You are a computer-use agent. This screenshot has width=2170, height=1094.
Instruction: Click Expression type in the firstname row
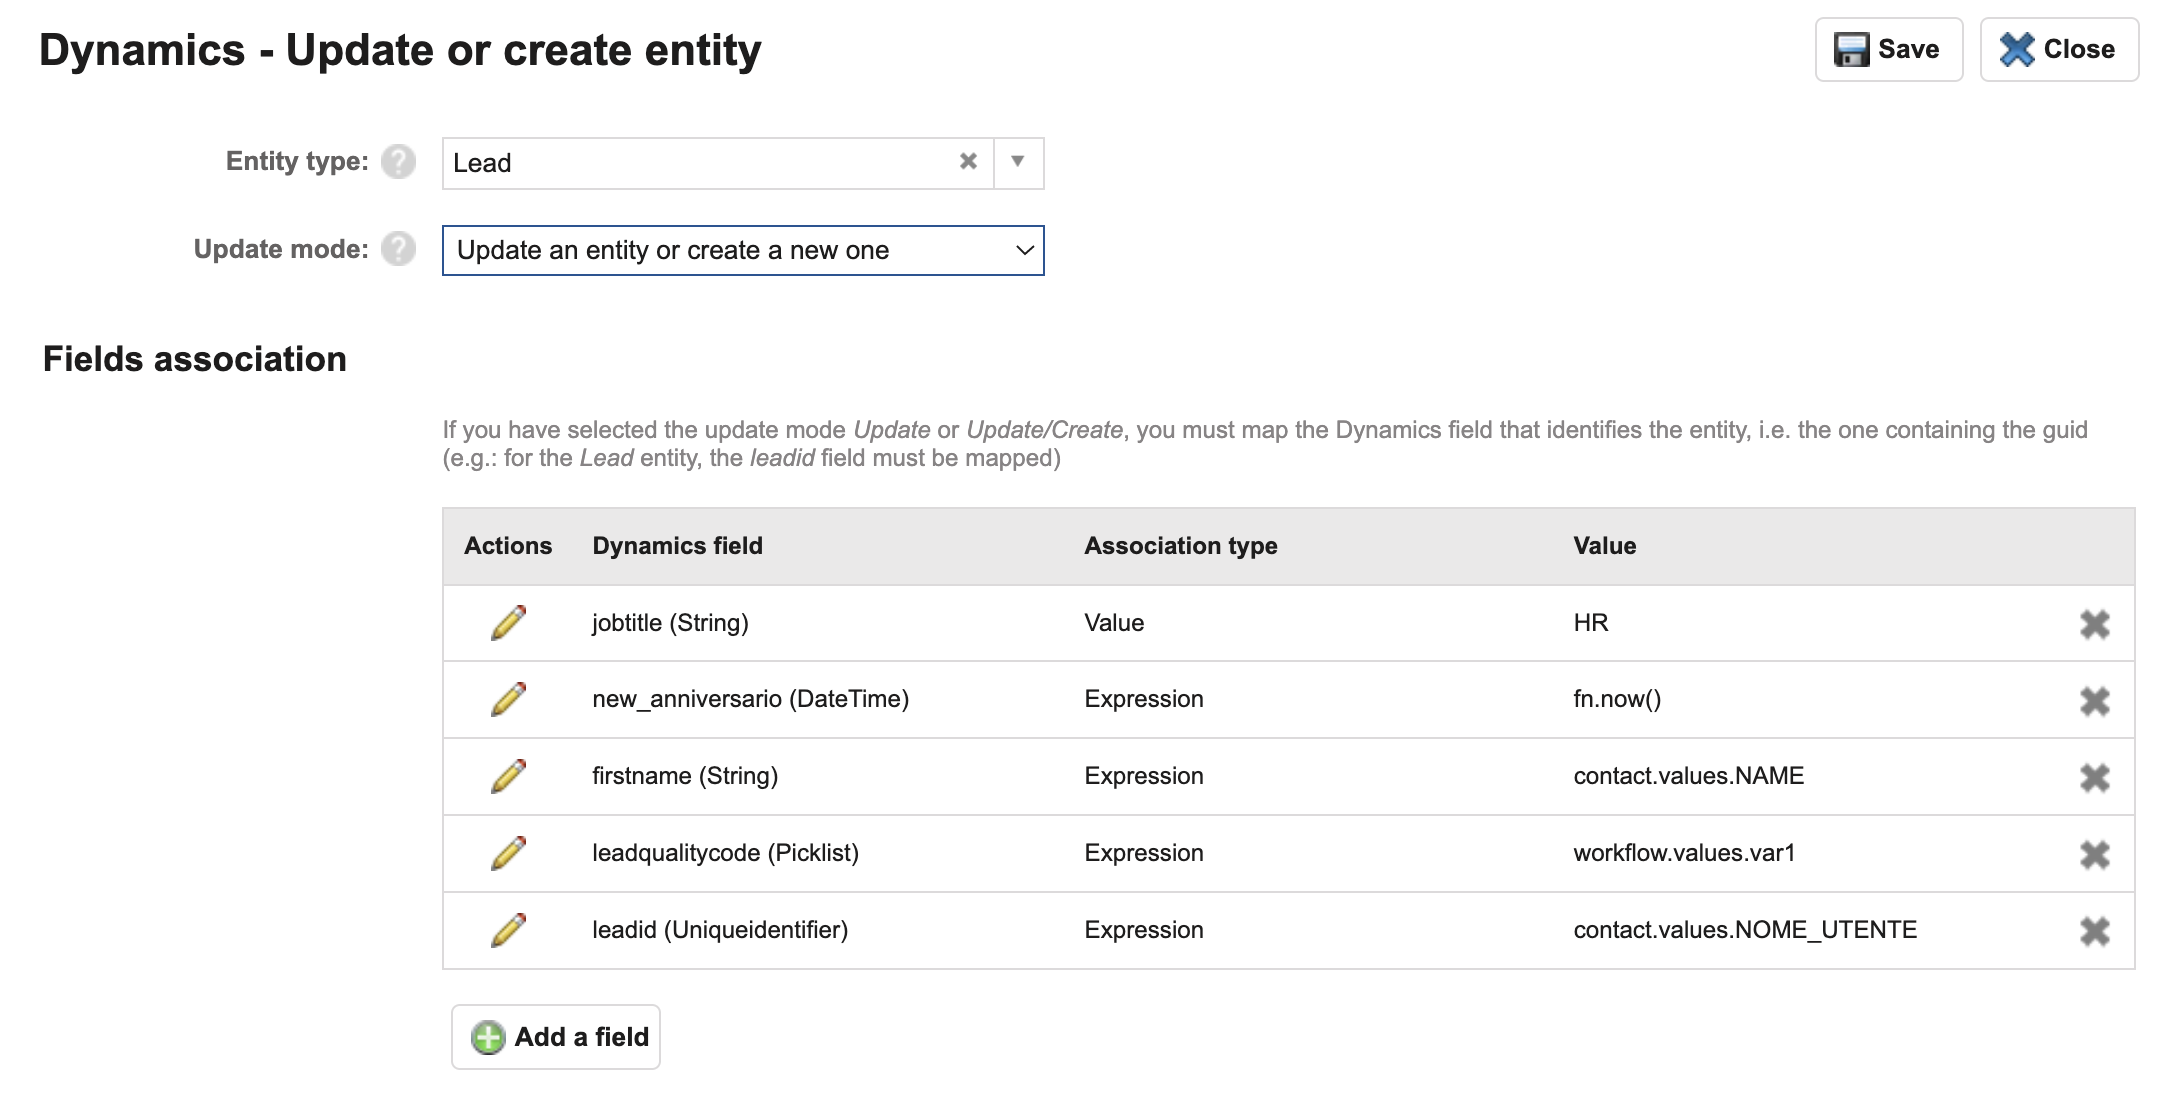pos(1144,776)
